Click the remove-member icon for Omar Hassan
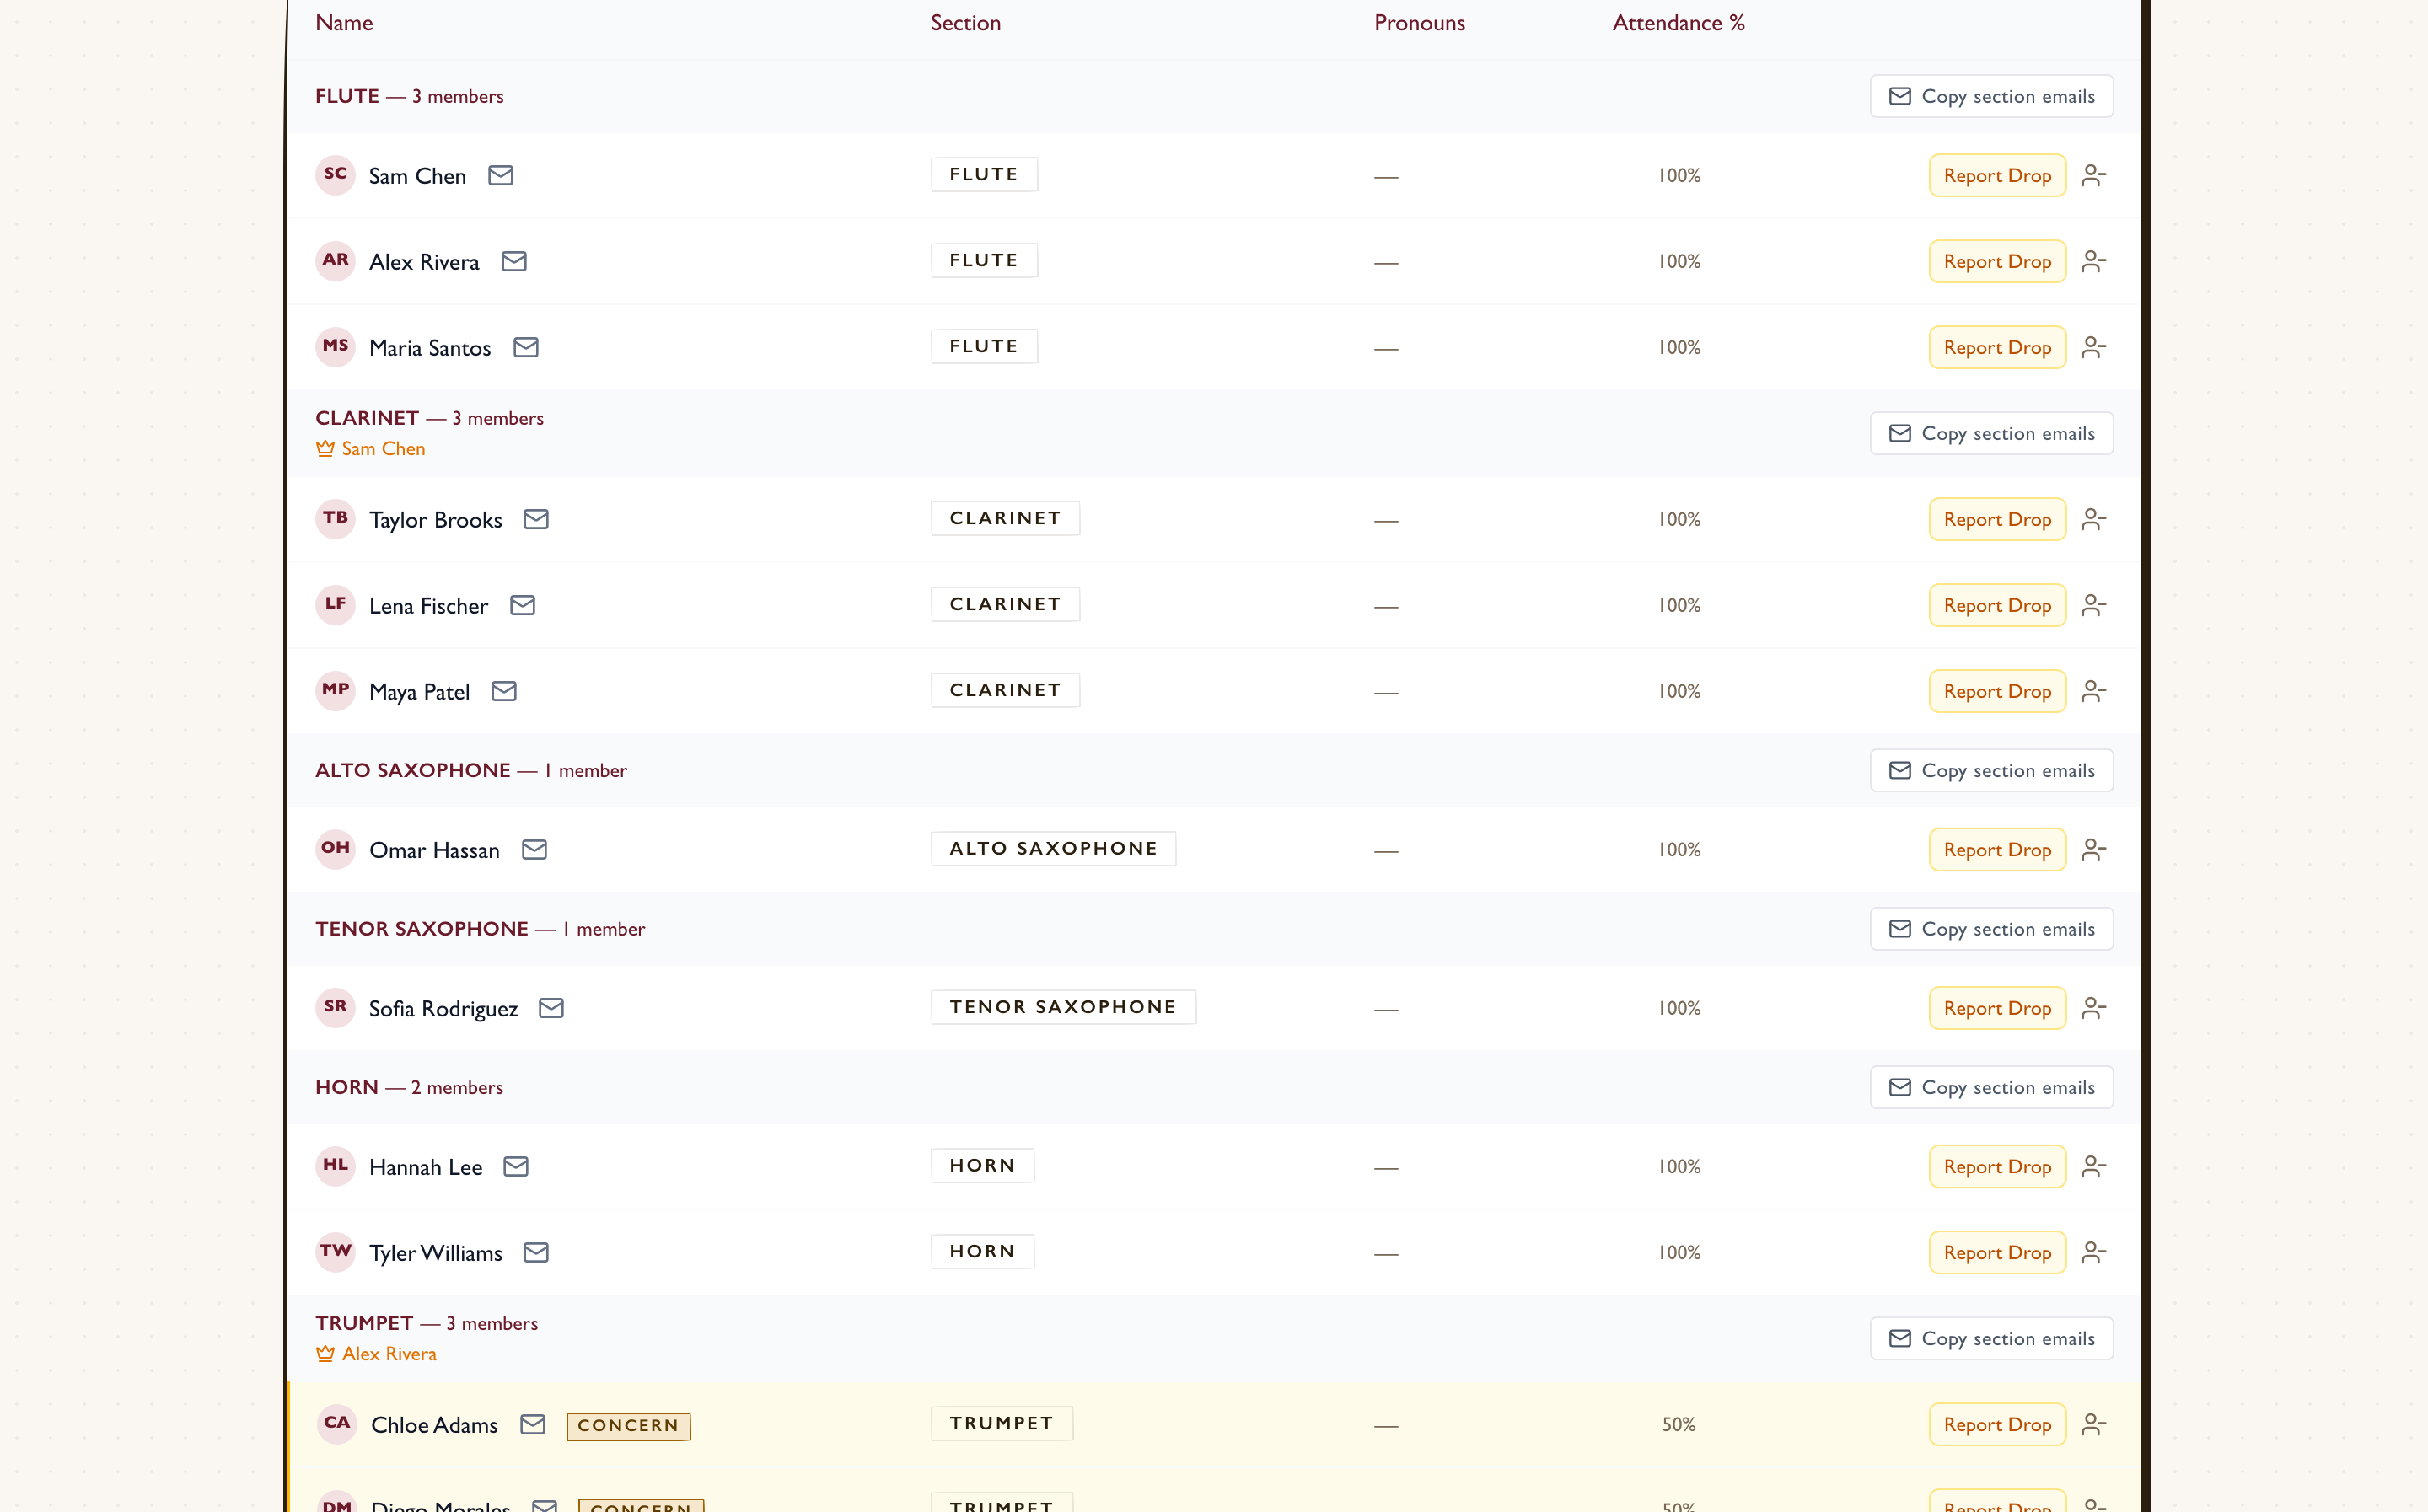 point(2093,850)
